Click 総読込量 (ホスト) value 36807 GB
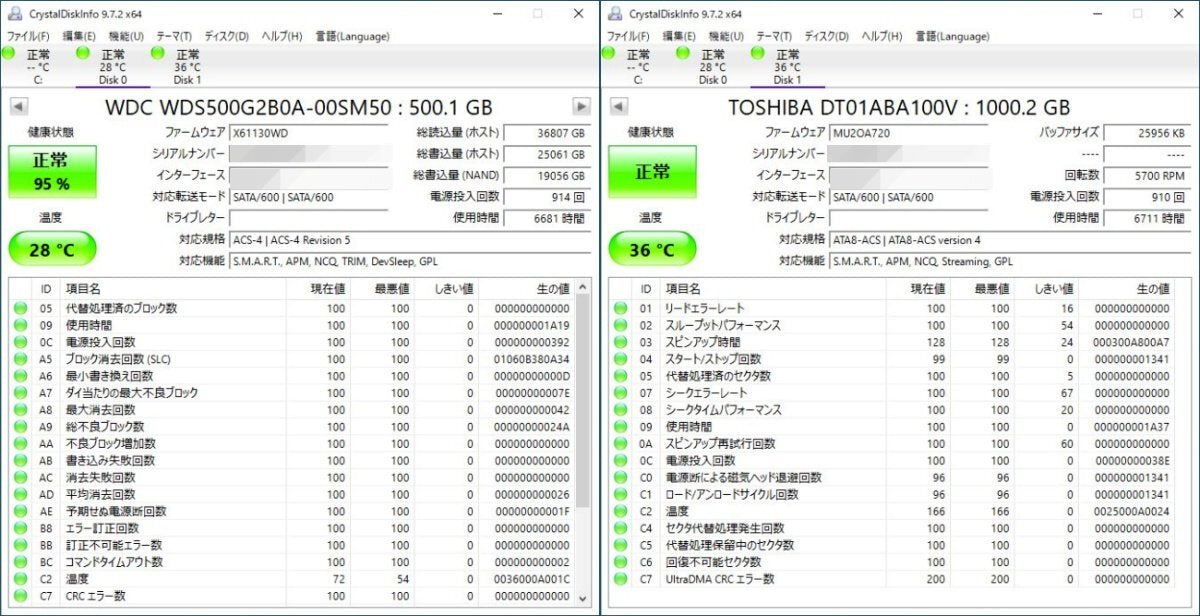The width and height of the screenshot is (1200, 616). point(546,132)
